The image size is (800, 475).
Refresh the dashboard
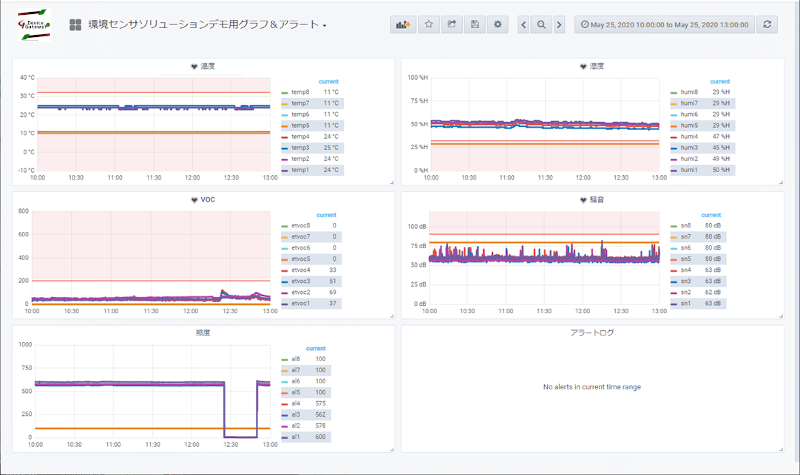click(768, 24)
